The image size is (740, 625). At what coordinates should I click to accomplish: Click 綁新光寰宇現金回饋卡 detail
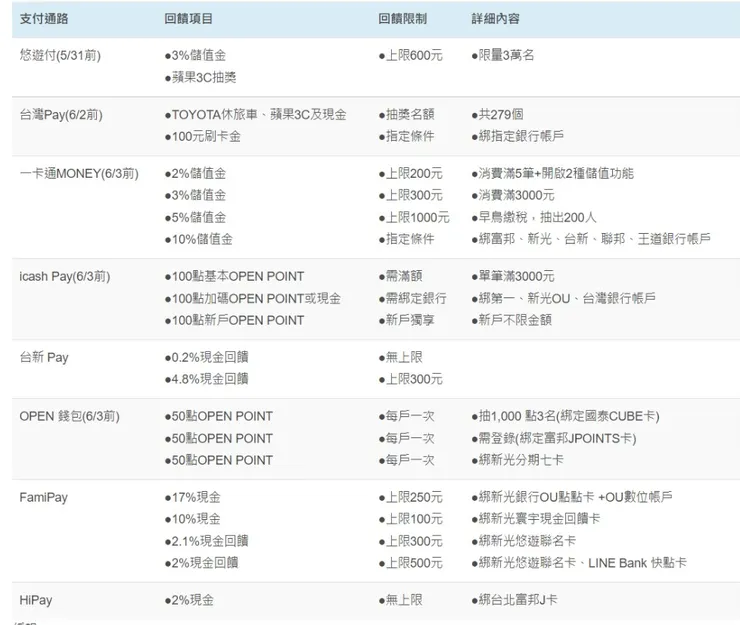(x=536, y=520)
